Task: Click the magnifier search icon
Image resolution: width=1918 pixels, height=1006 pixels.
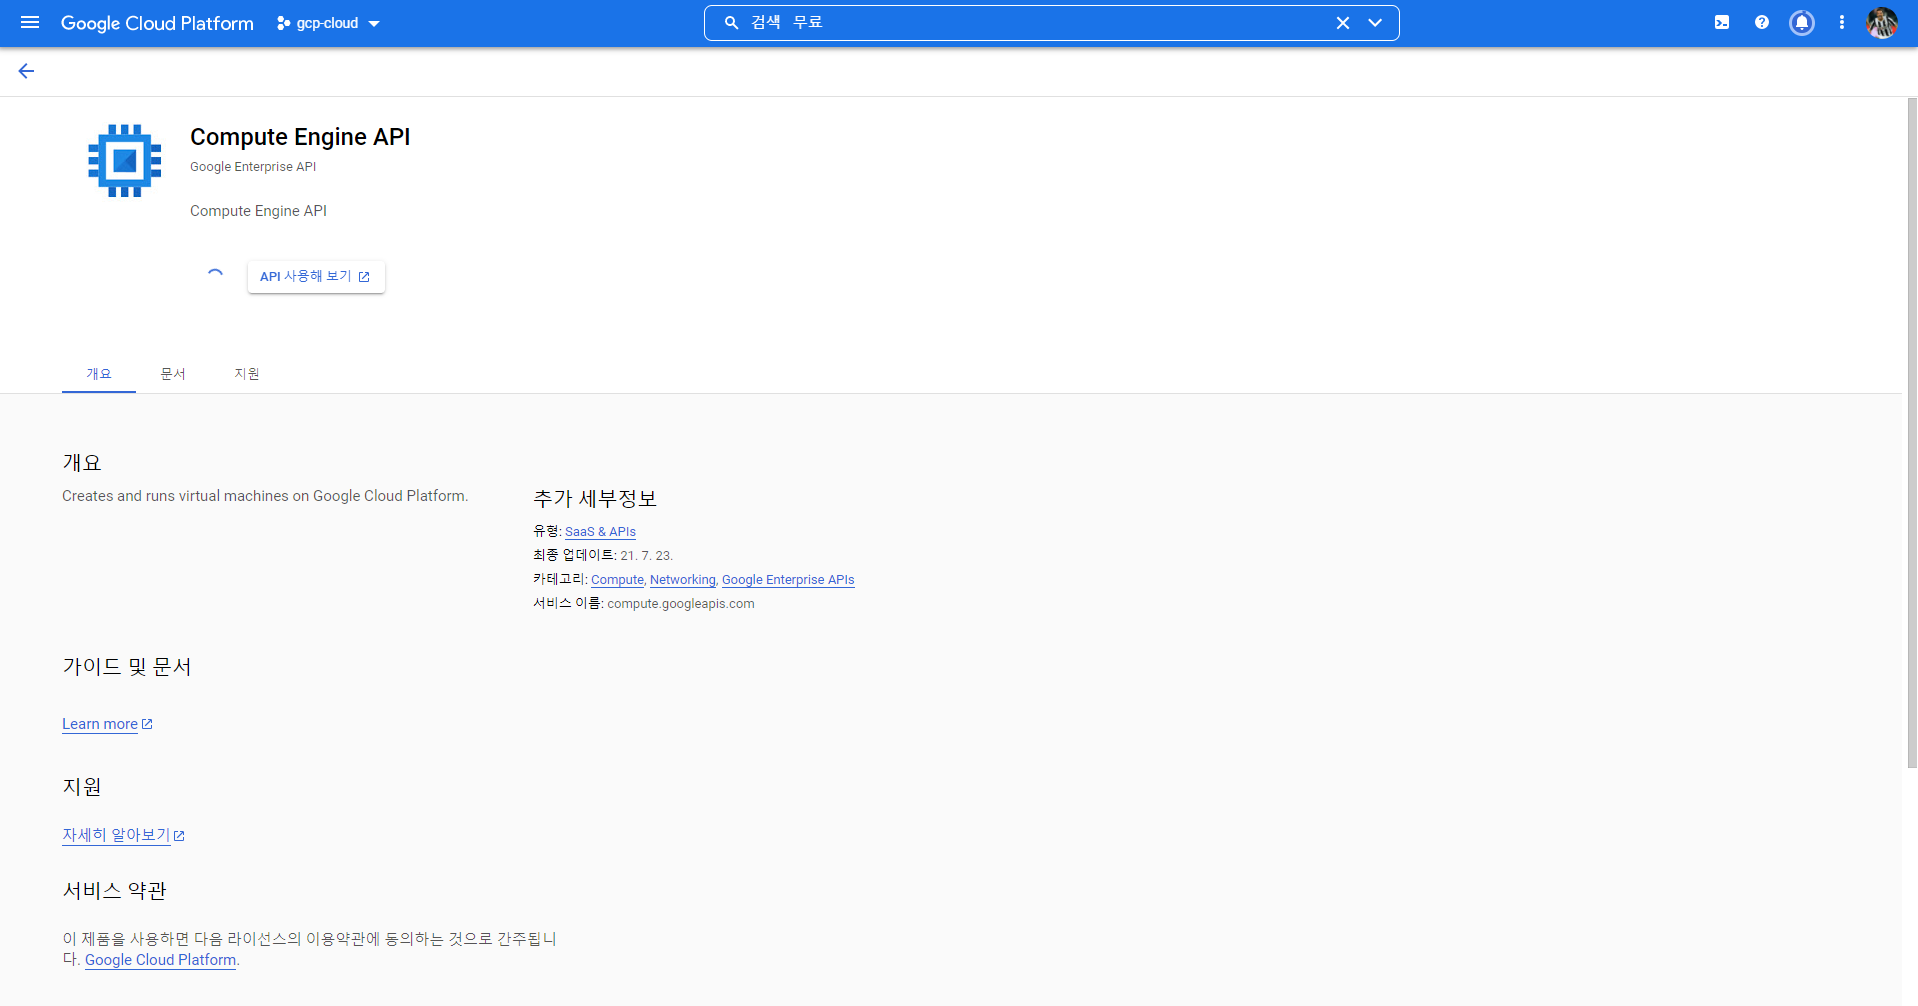Action: pyautogui.click(x=731, y=22)
